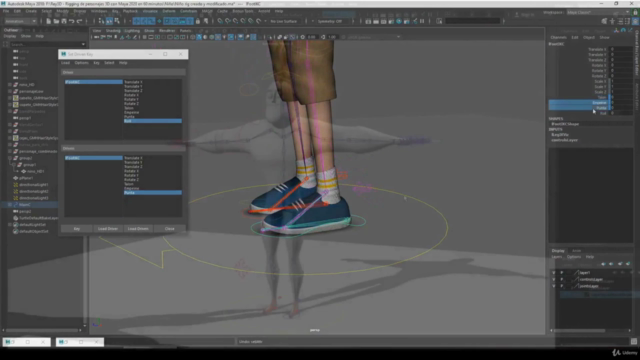The width and height of the screenshot is (640, 360).
Task: Toggle playback P of controlsLayer
Action: (562, 280)
